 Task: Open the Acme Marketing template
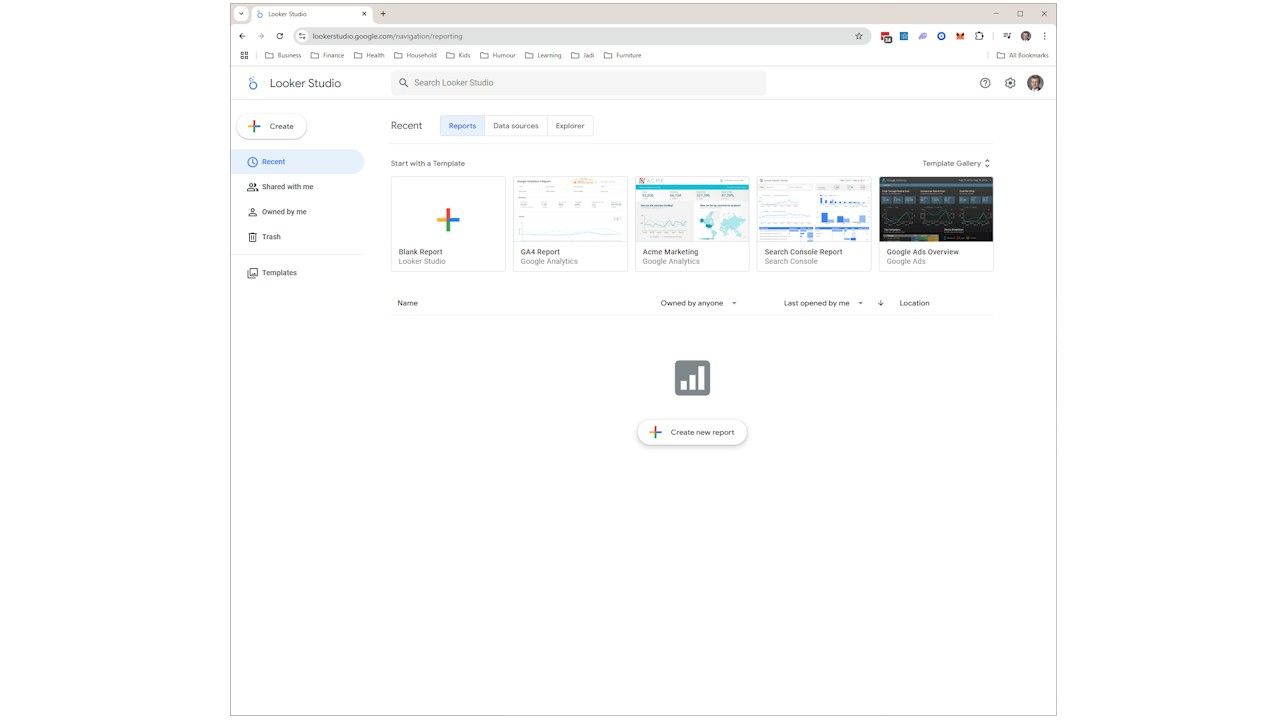pyautogui.click(x=692, y=224)
